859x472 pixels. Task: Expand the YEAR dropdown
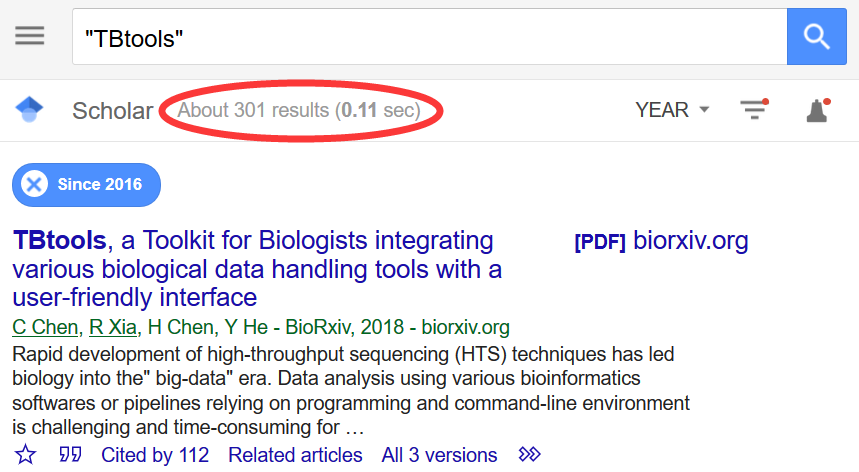point(672,110)
